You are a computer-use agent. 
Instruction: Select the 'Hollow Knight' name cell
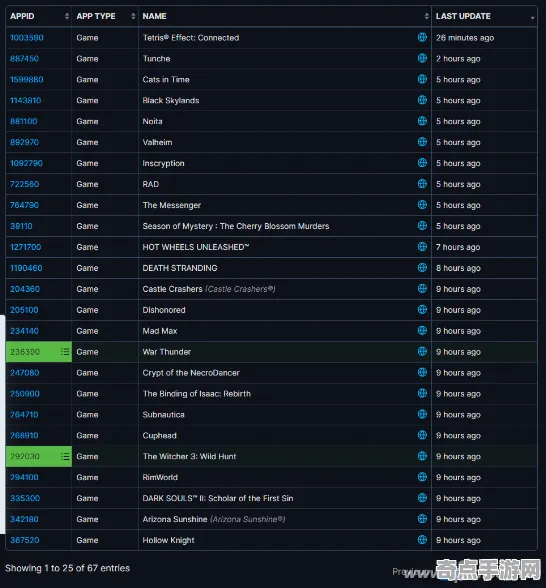285,540
